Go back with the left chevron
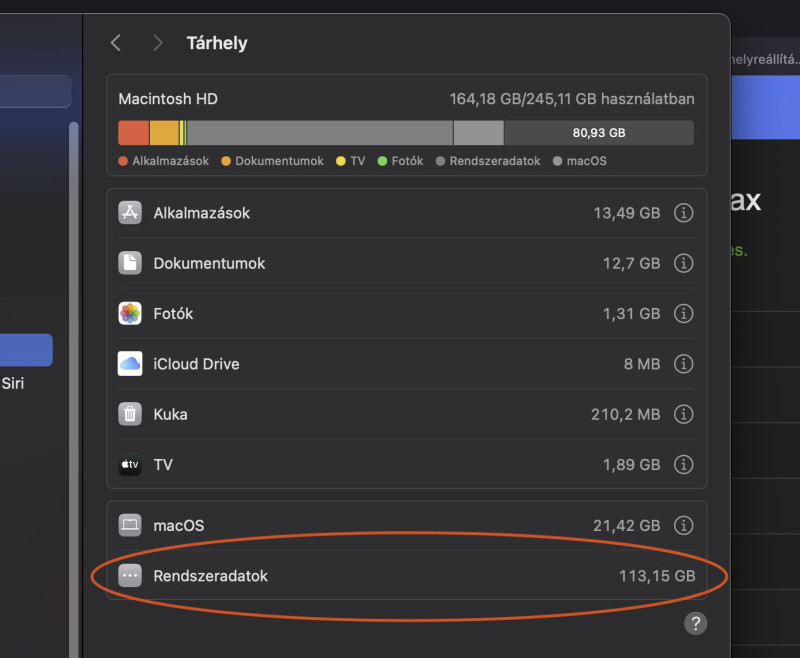This screenshot has height=658, width=800. (116, 43)
